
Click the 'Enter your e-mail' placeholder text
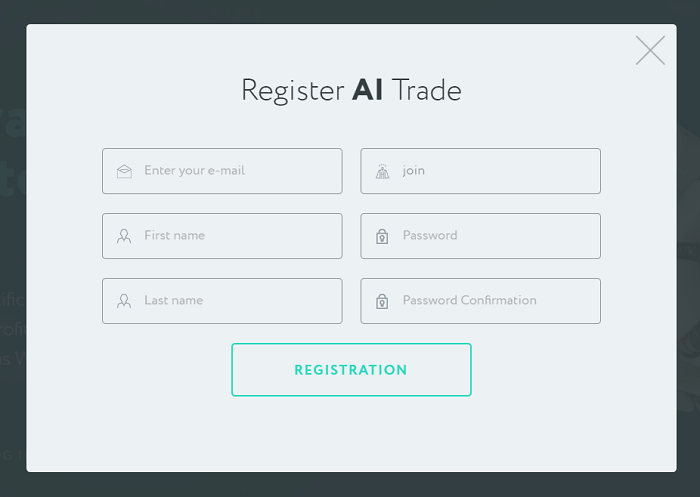pyautogui.click(x=194, y=171)
